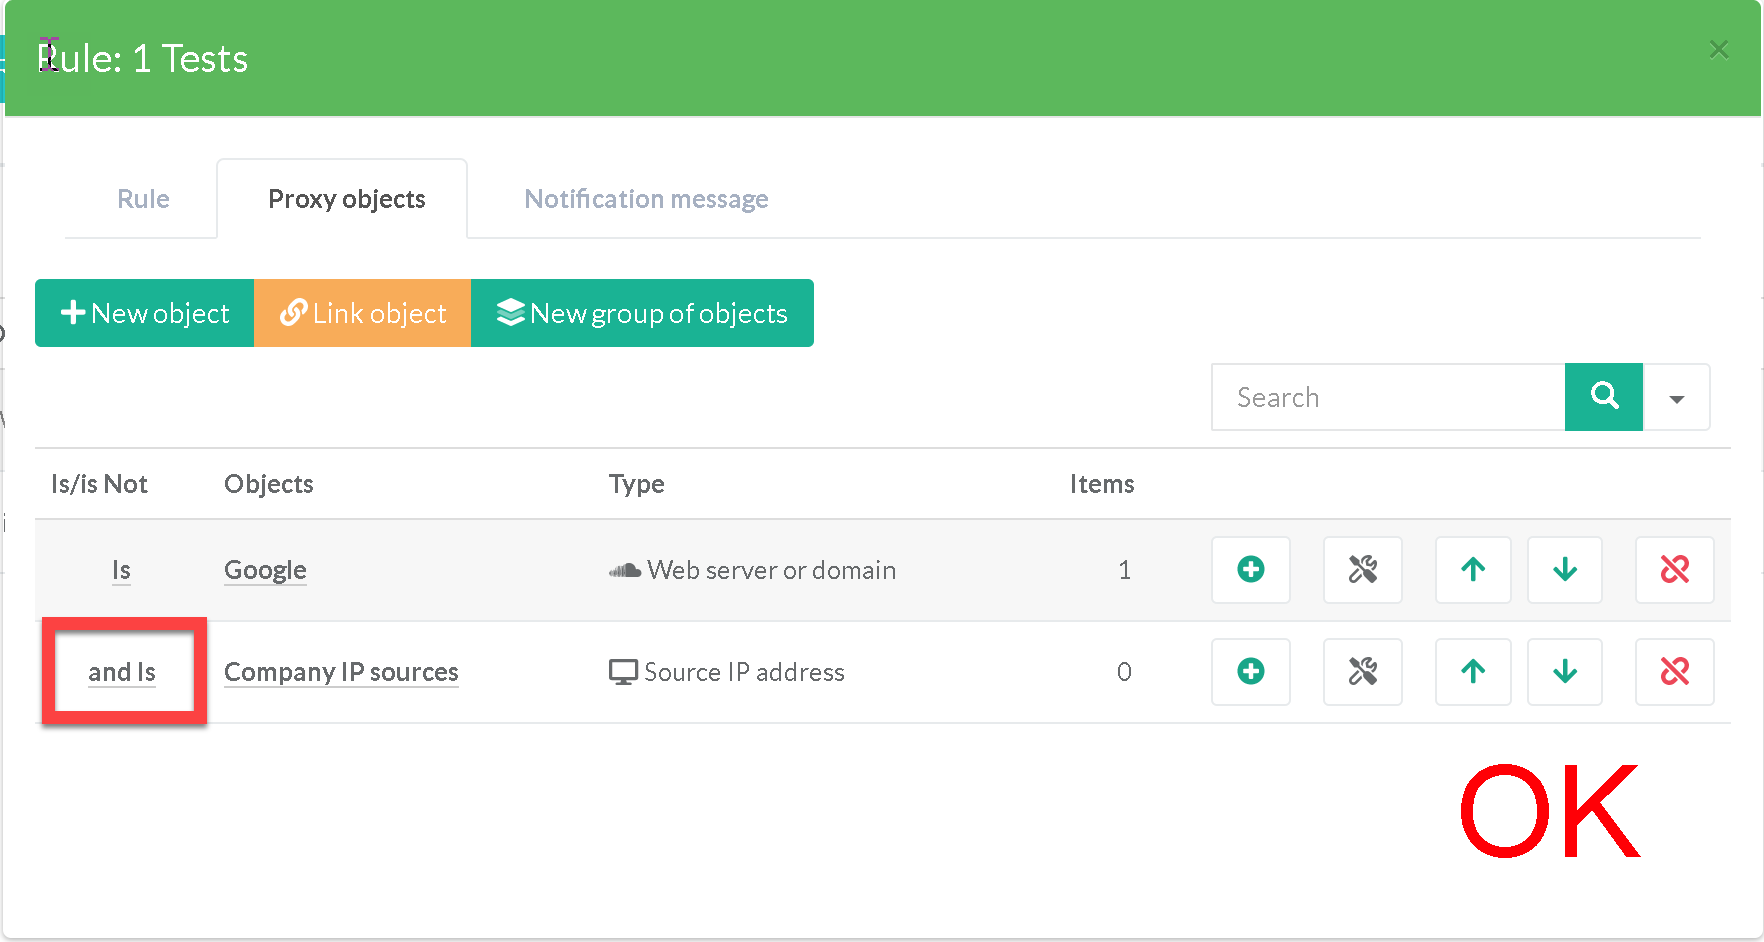Click the Link object button
The height and width of the screenshot is (942, 1764).
362,313
